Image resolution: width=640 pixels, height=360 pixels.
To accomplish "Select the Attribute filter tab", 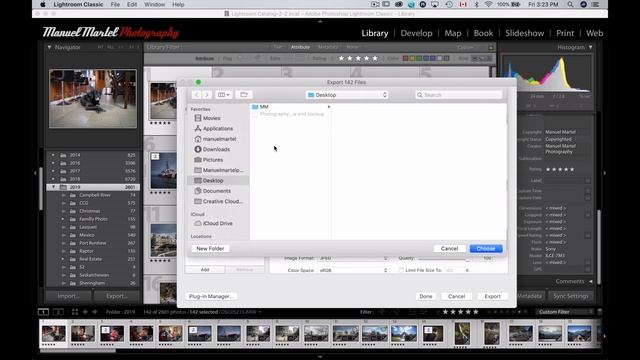I will click(x=300, y=47).
